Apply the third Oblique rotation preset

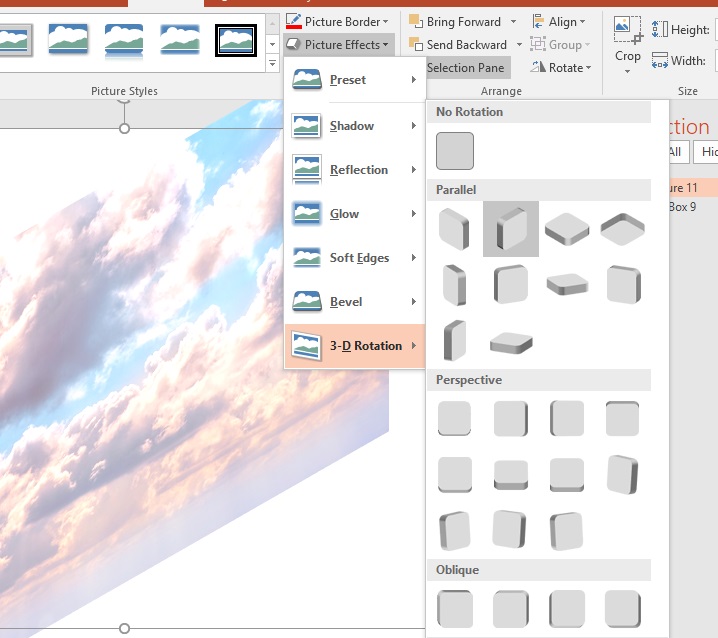coord(567,609)
